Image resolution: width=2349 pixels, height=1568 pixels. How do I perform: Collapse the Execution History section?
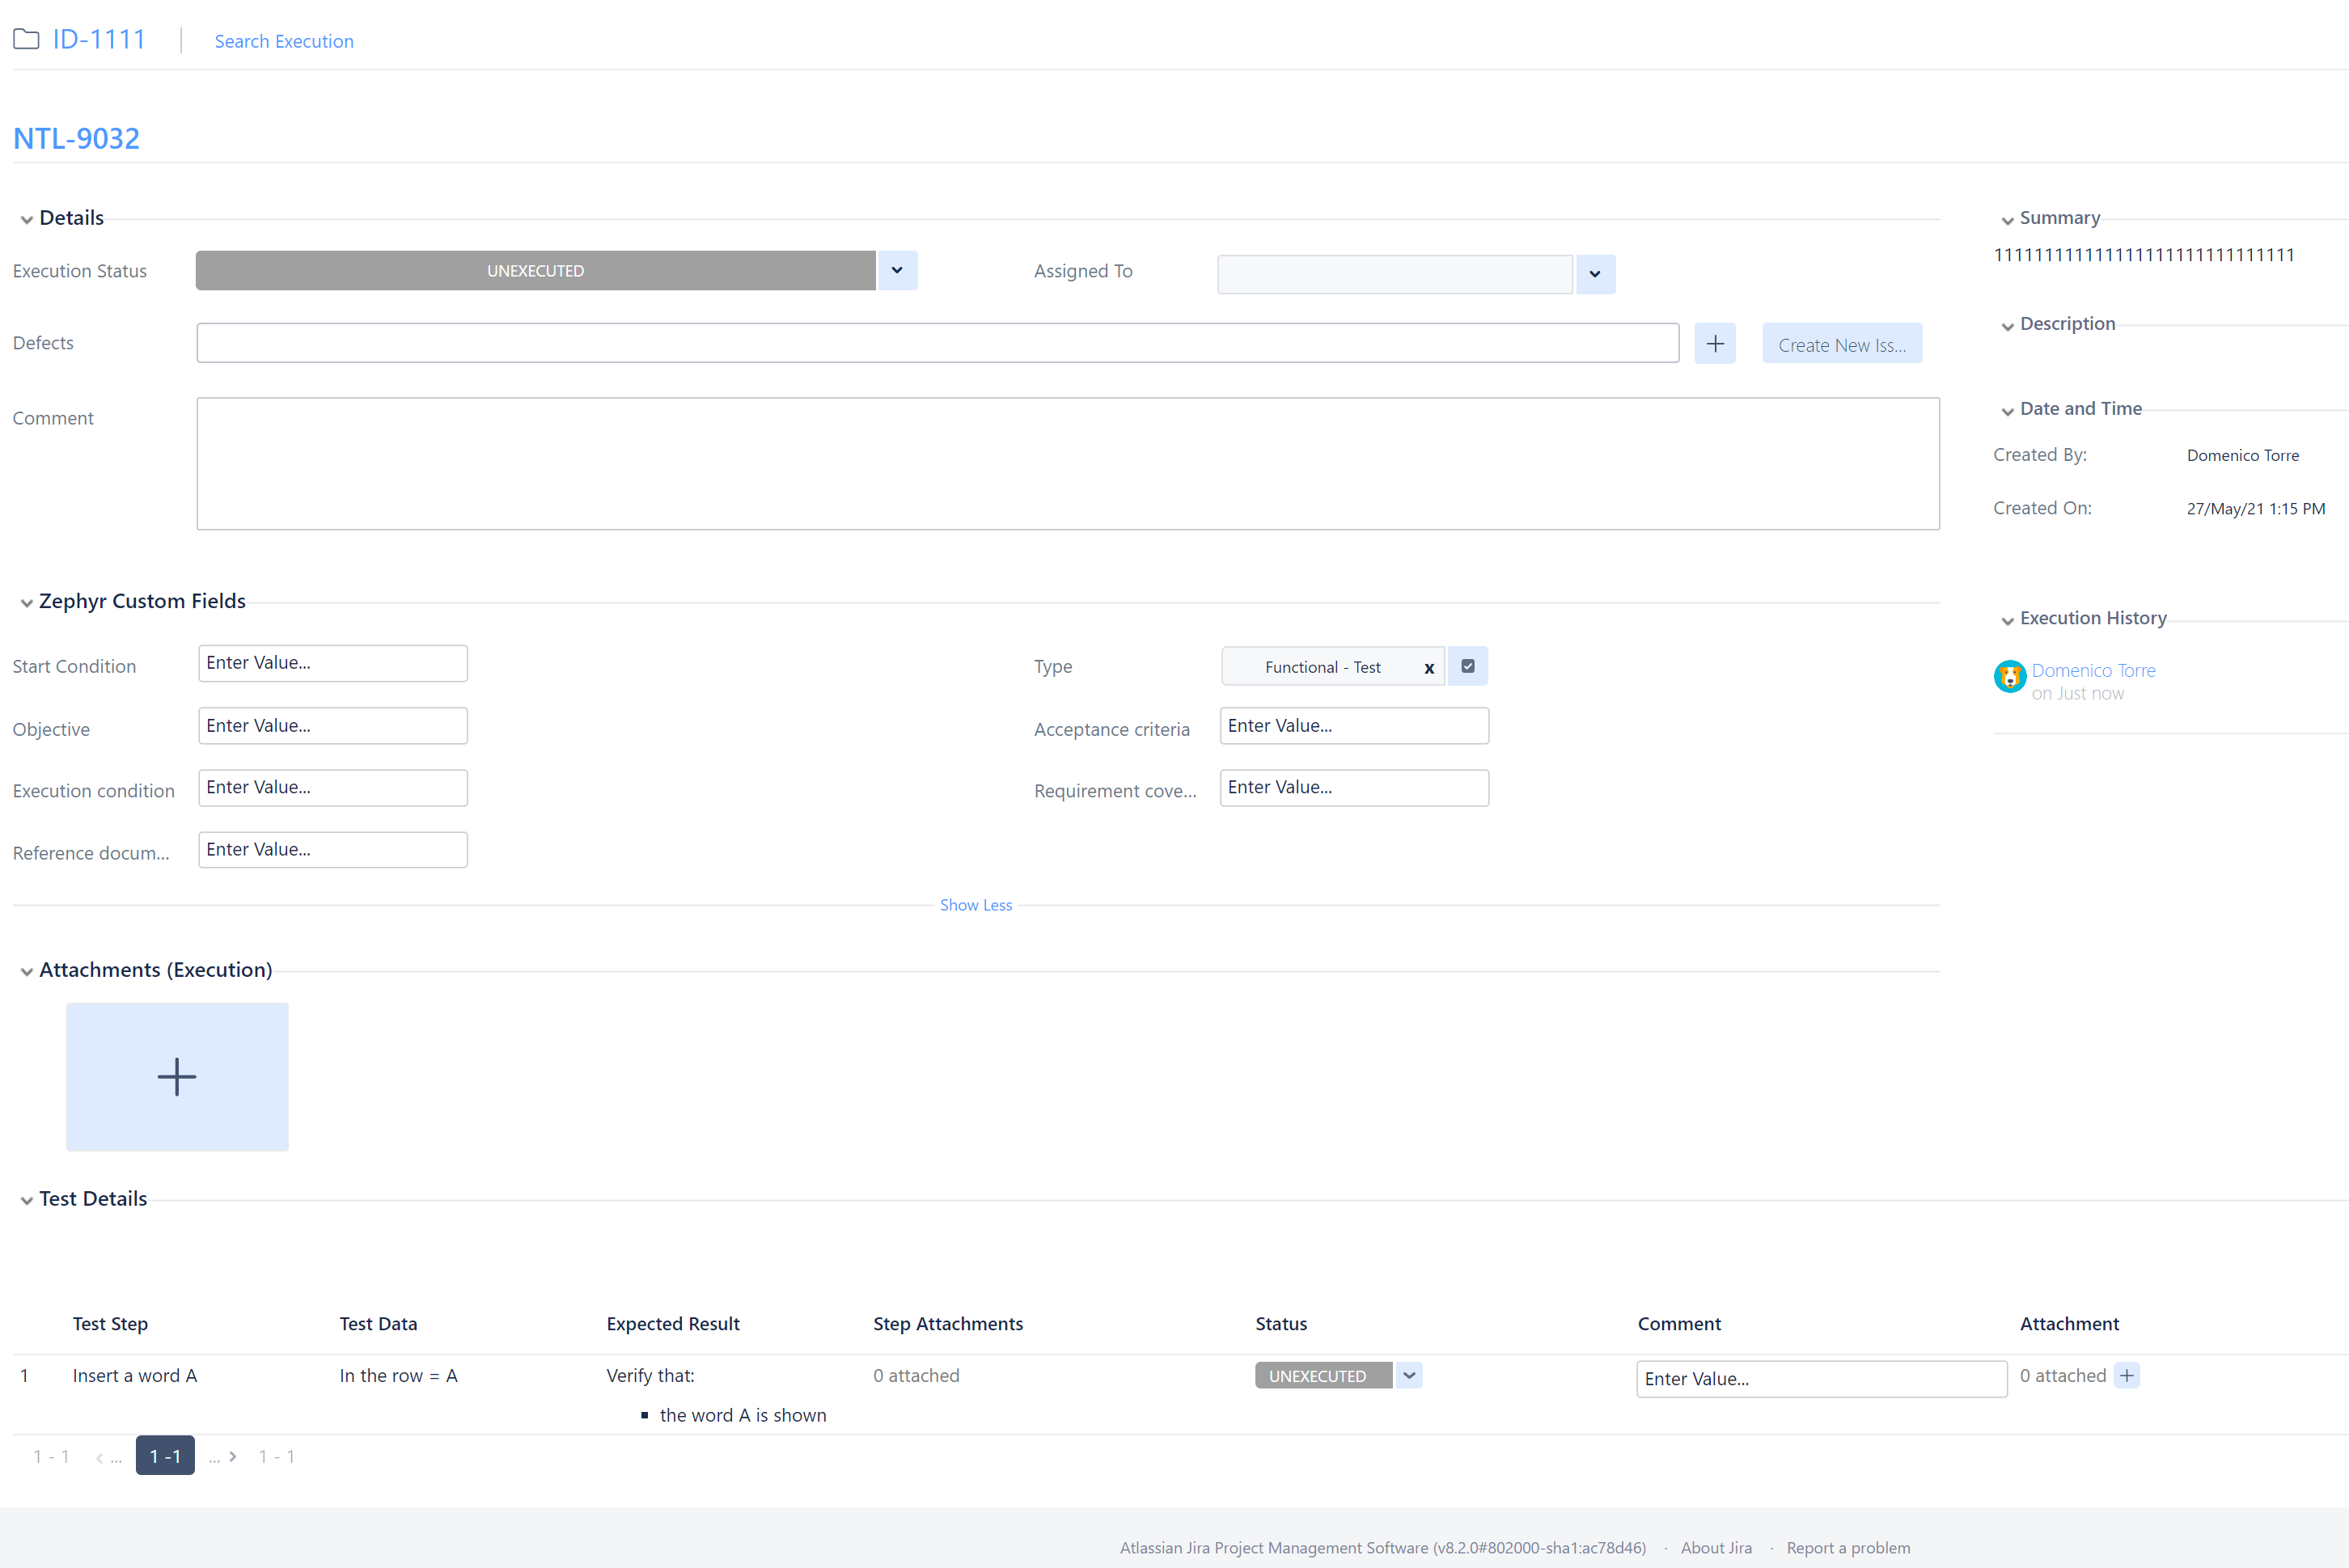point(2006,620)
